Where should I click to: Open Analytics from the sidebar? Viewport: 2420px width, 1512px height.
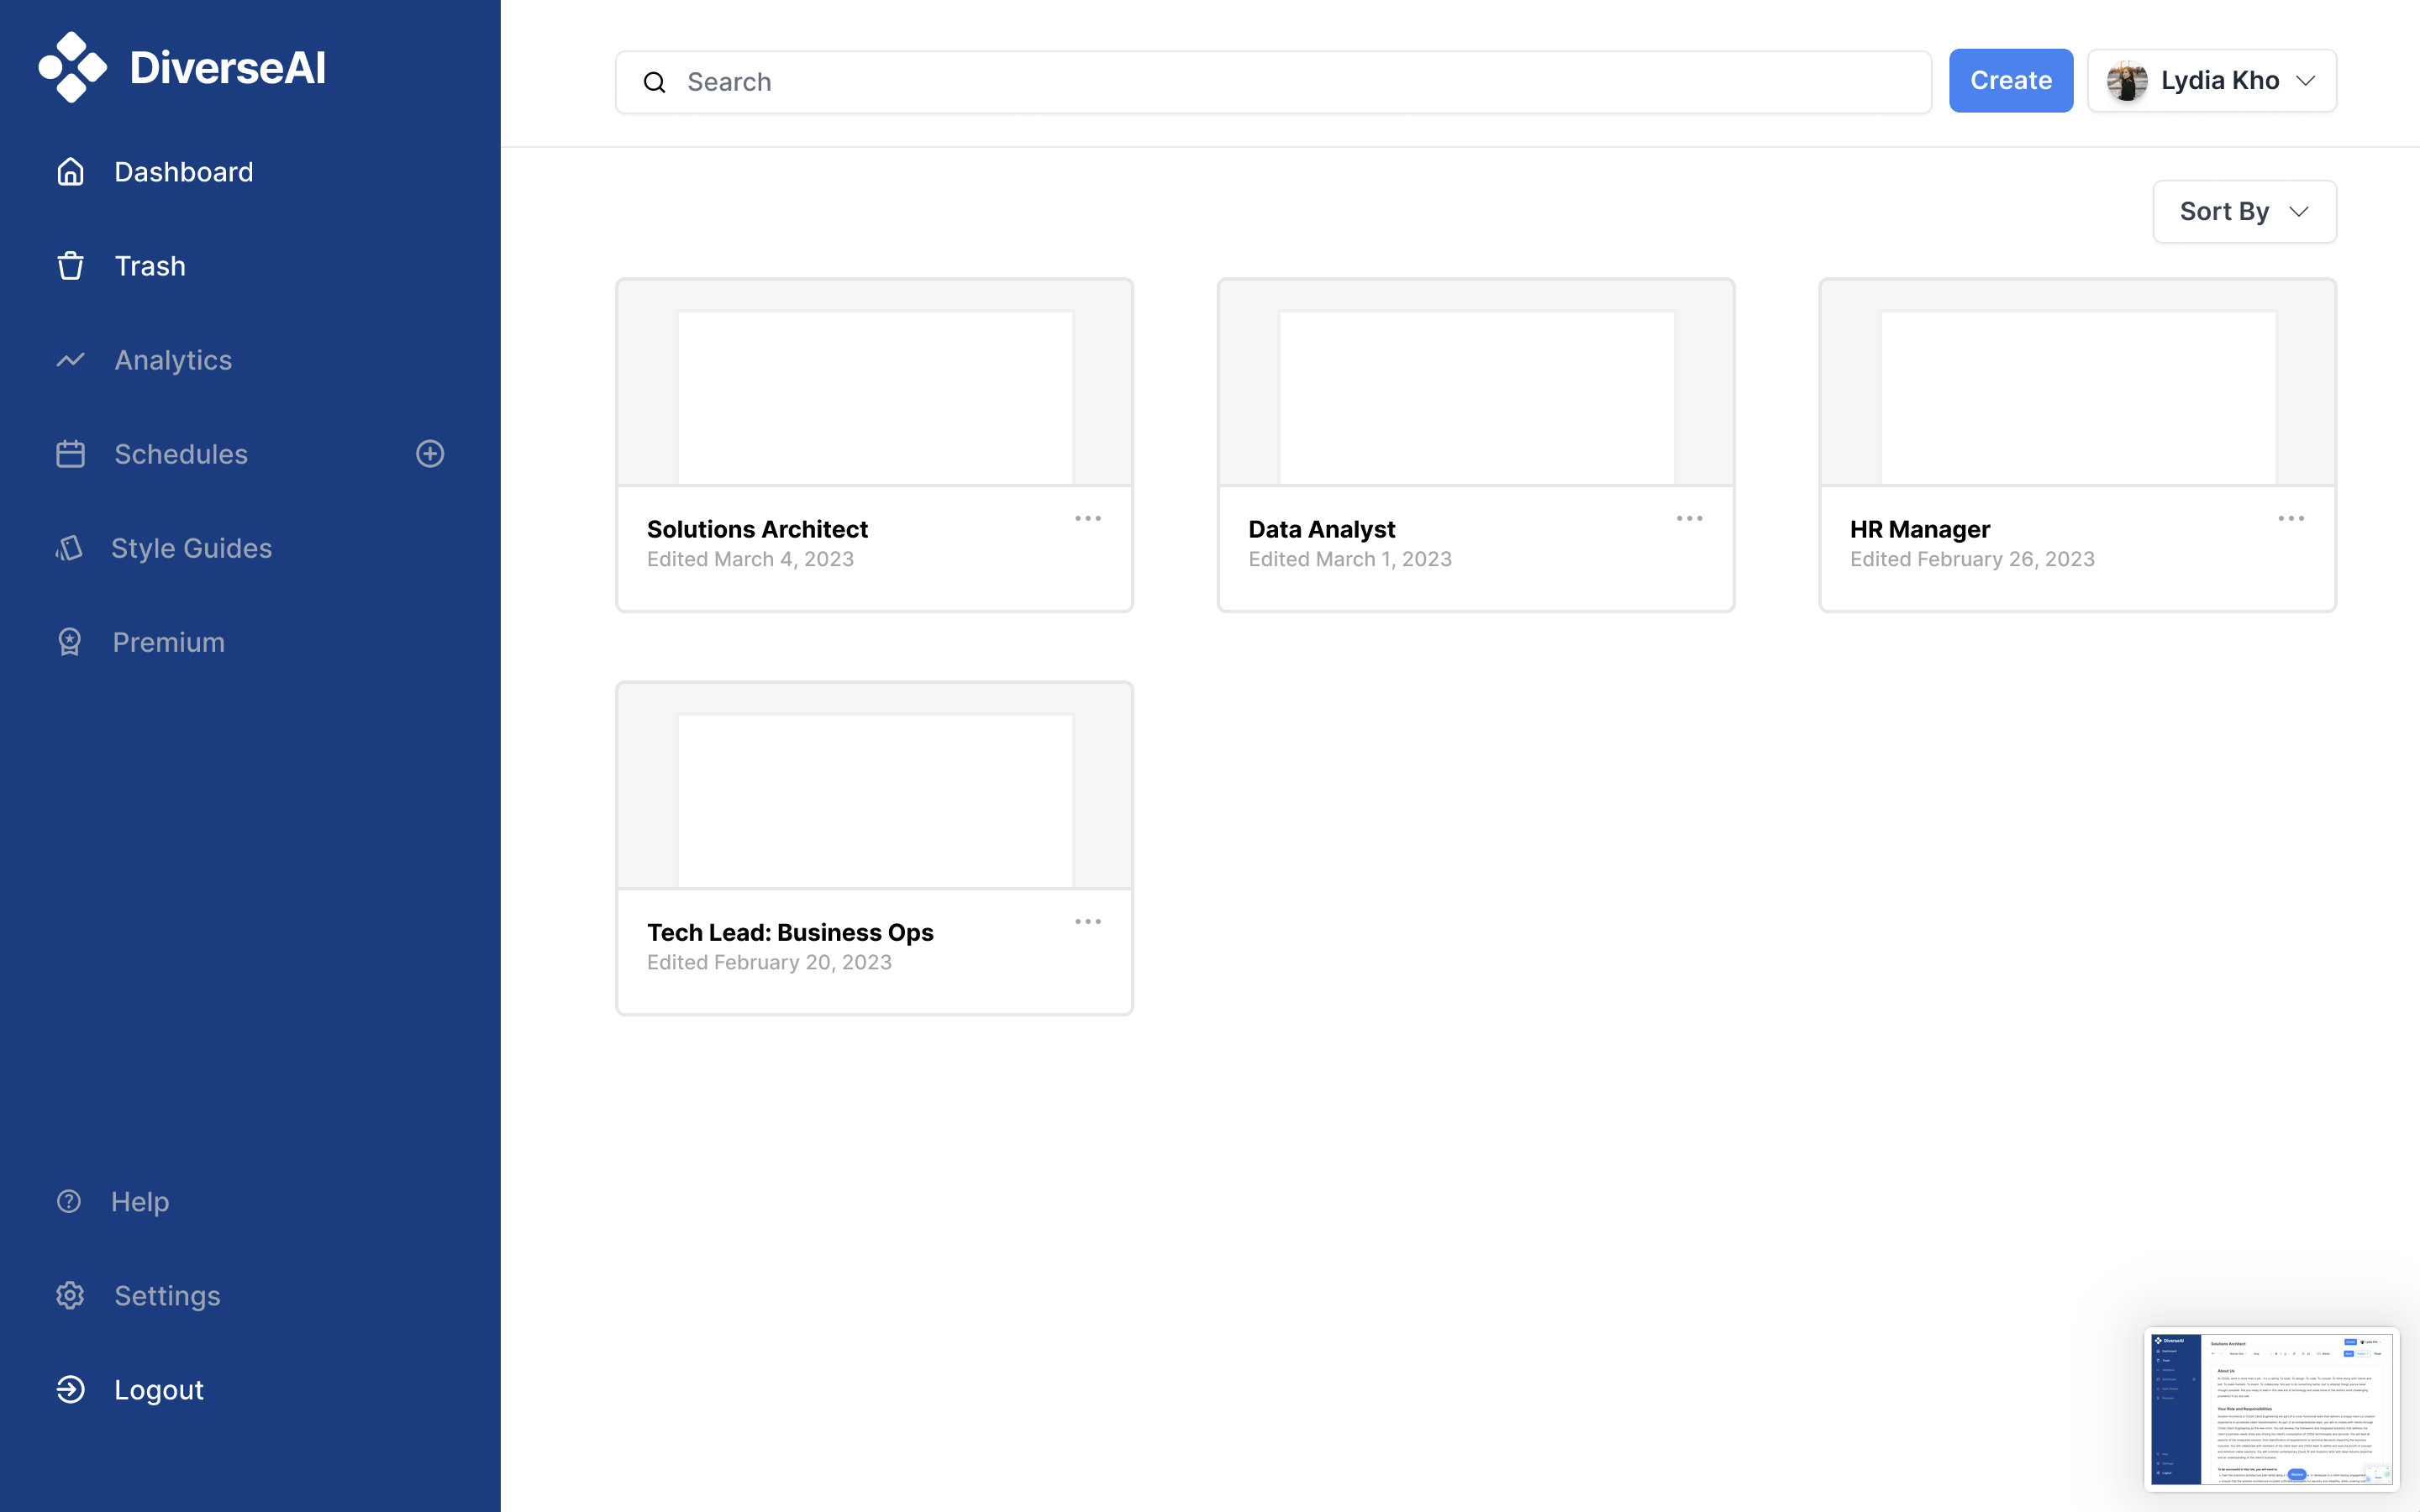pyautogui.click(x=173, y=360)
